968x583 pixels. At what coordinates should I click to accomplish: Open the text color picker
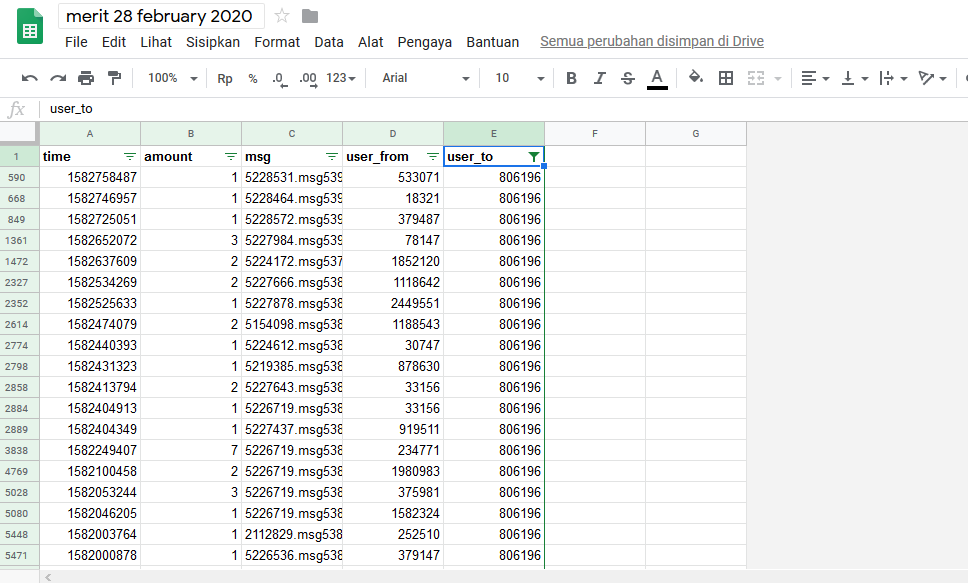tap(657, 78)
